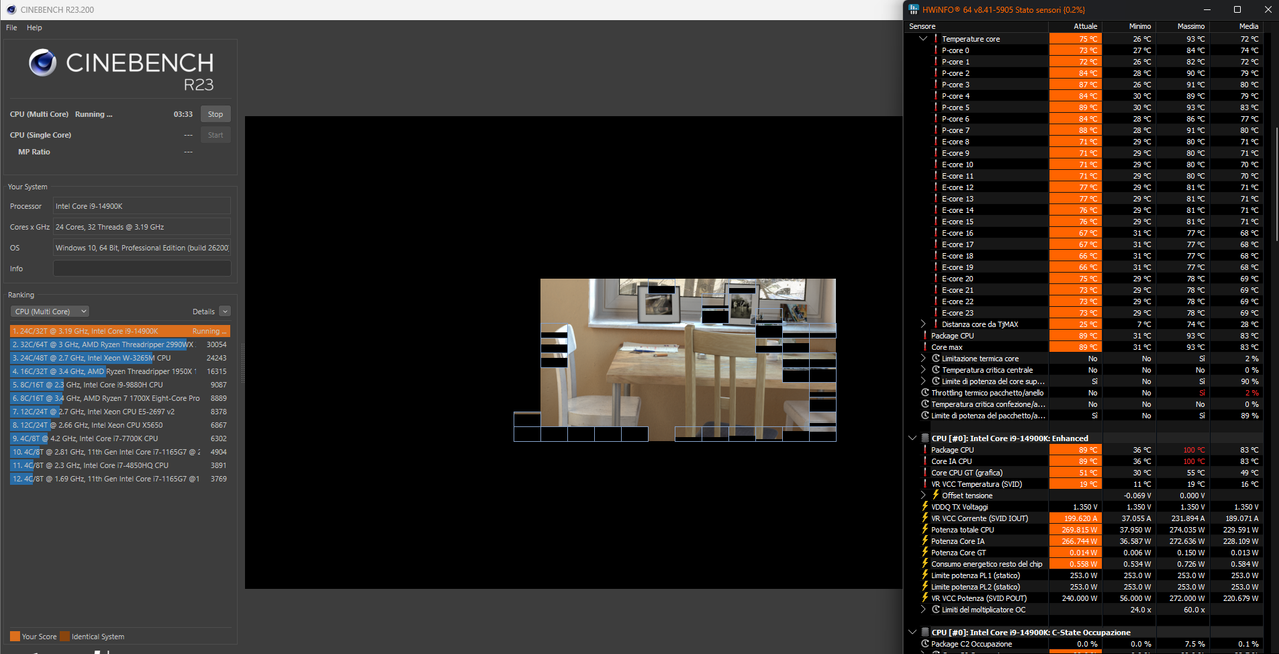Collapse the Temperature core group

tap(923, 39)
